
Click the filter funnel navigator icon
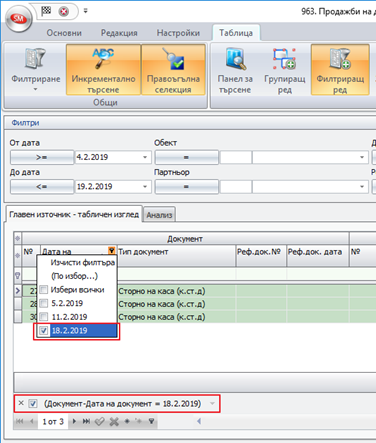(x=151, y=421)
